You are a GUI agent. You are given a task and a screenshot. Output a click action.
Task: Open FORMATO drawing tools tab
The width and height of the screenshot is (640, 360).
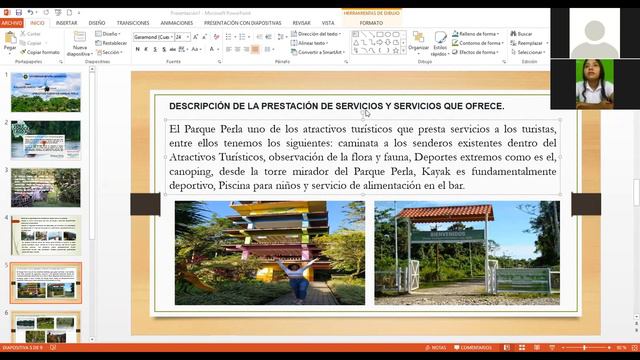(371, 23)
